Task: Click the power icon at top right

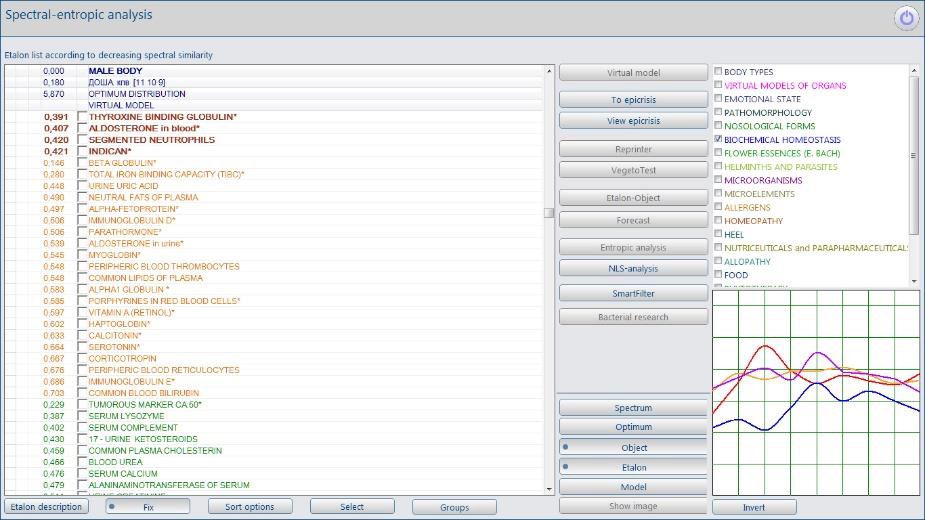Action: [x=906, y=18]
